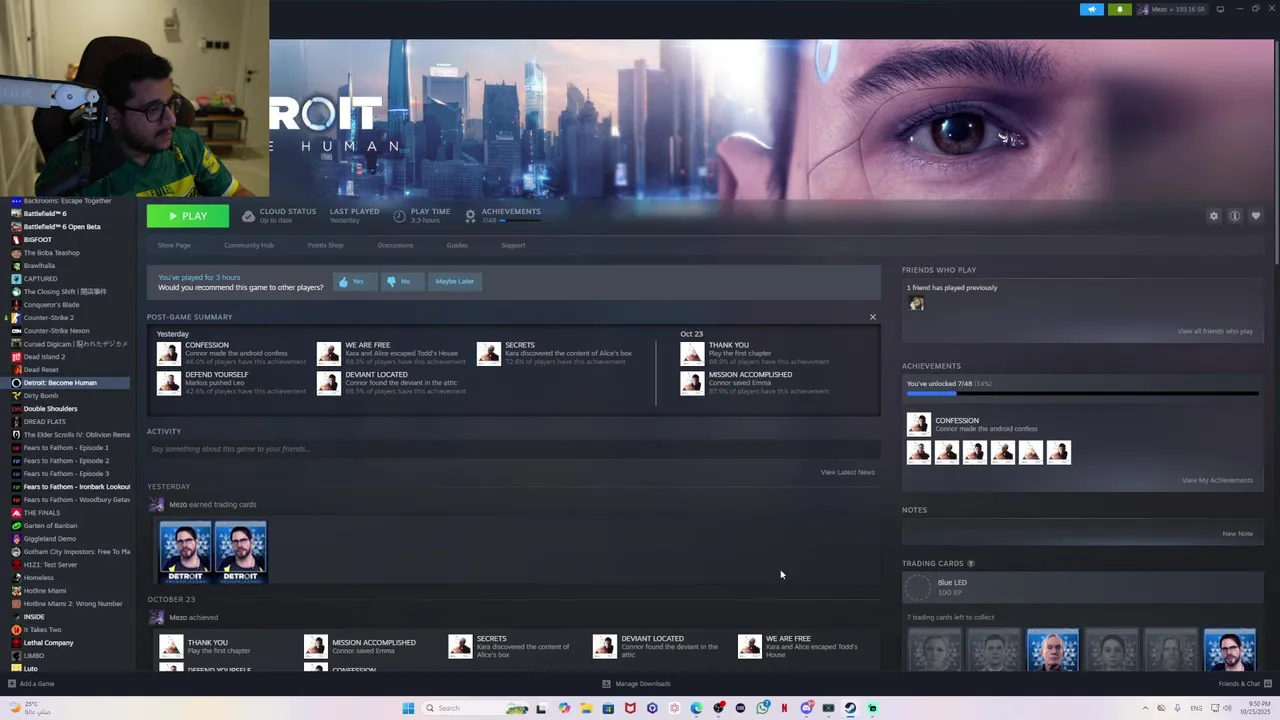Select Dead Island 2 in library

(x=44, y=357)
